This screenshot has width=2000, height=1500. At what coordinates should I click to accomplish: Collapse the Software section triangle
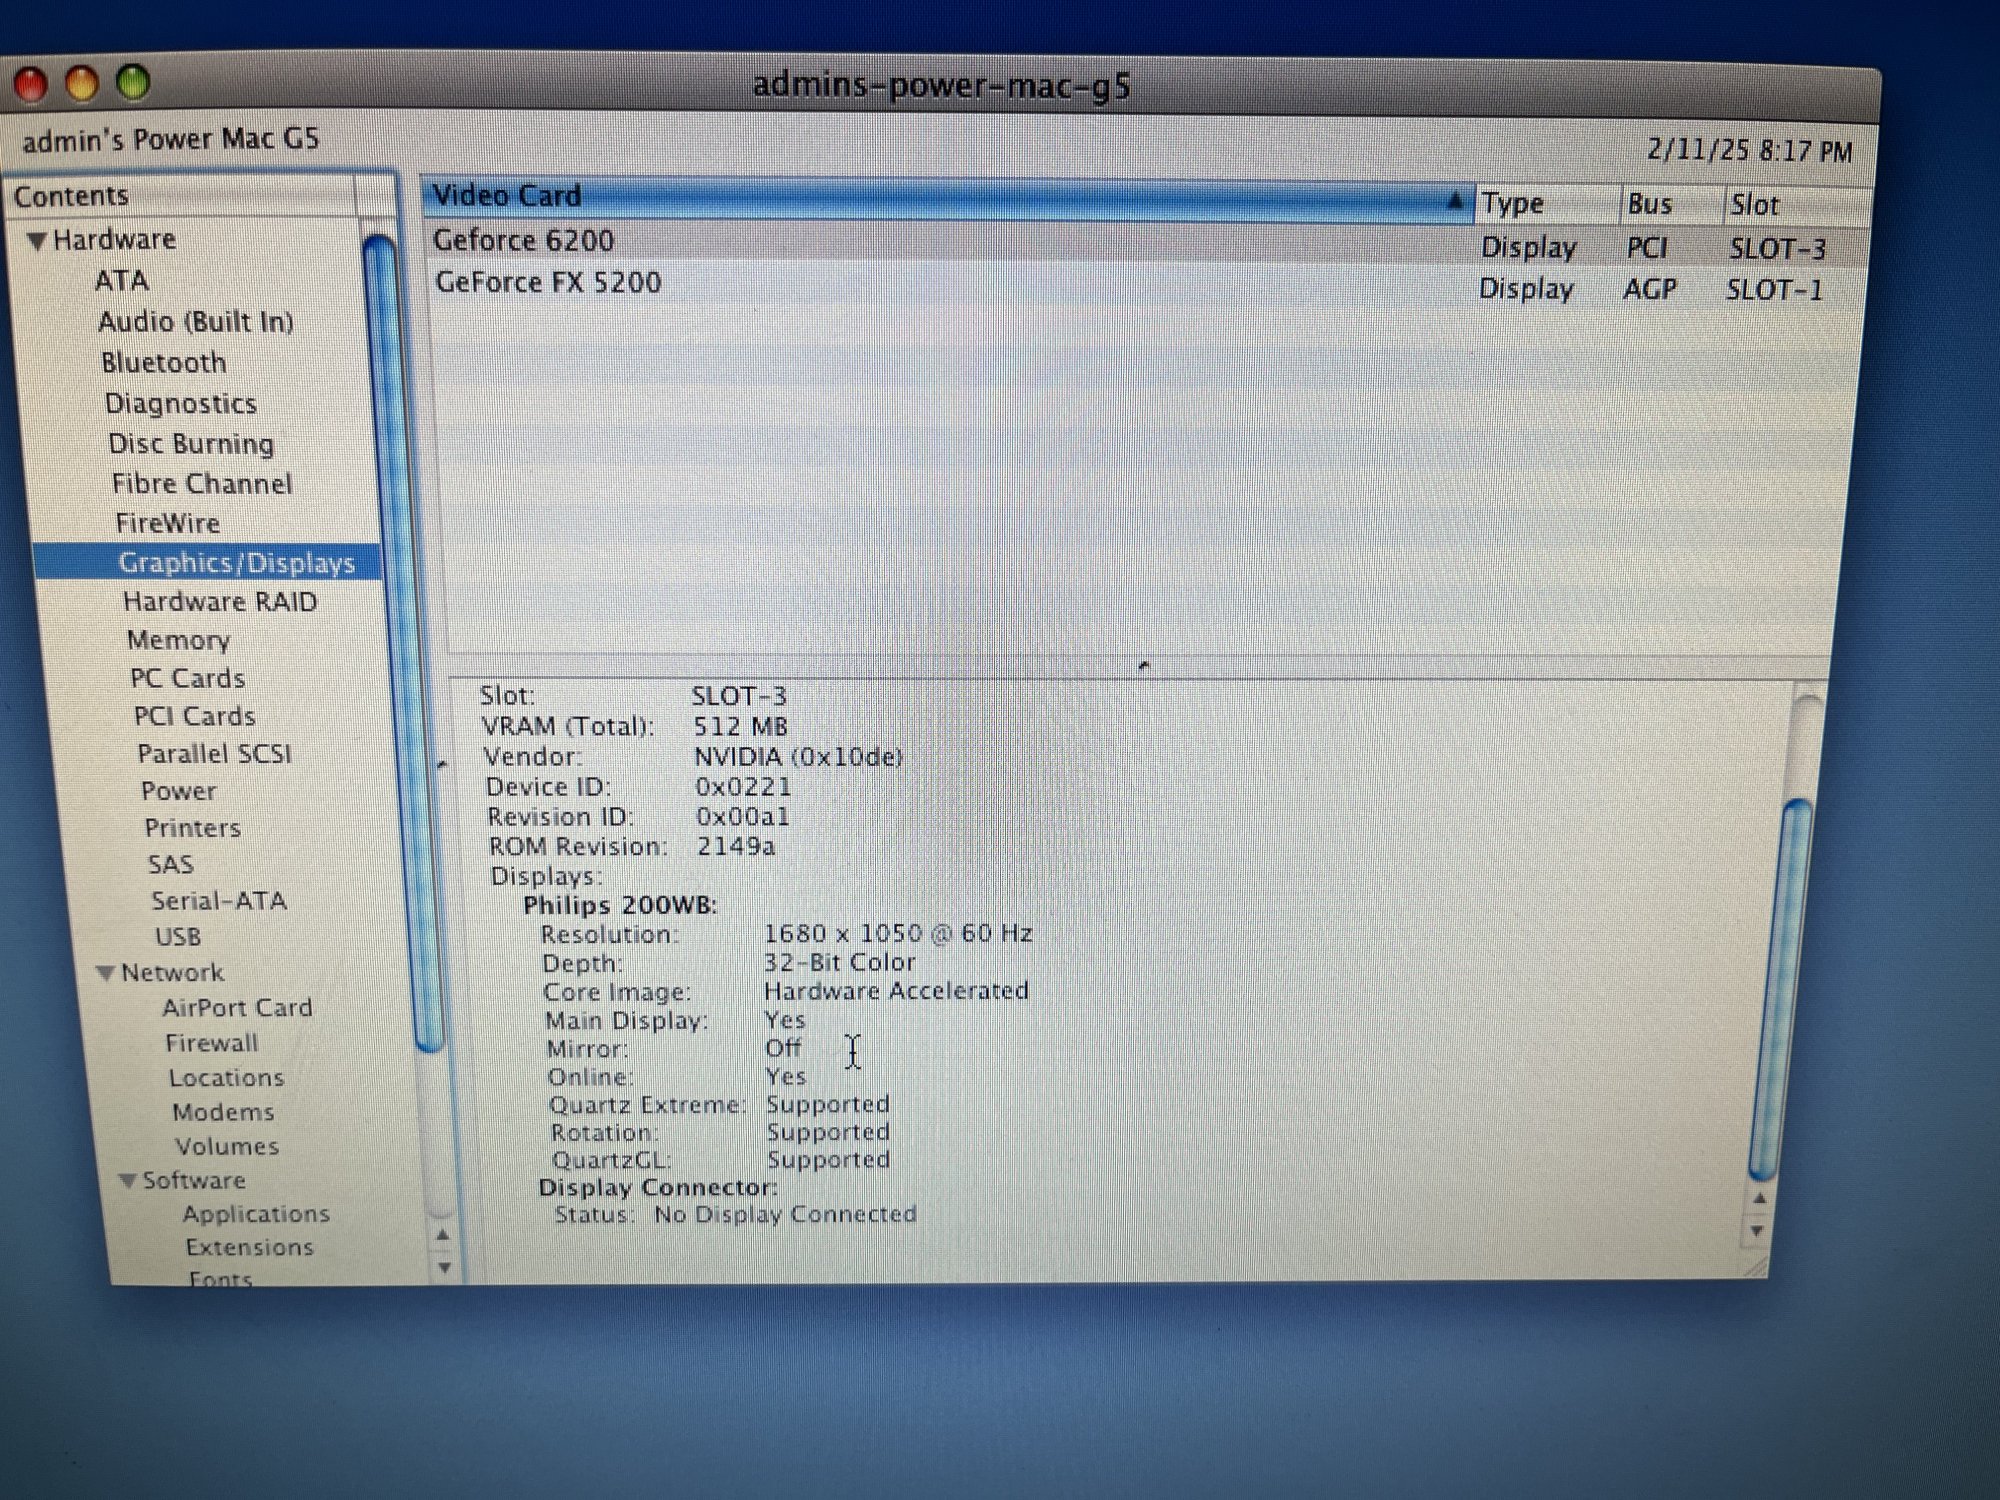[127, 1181]
